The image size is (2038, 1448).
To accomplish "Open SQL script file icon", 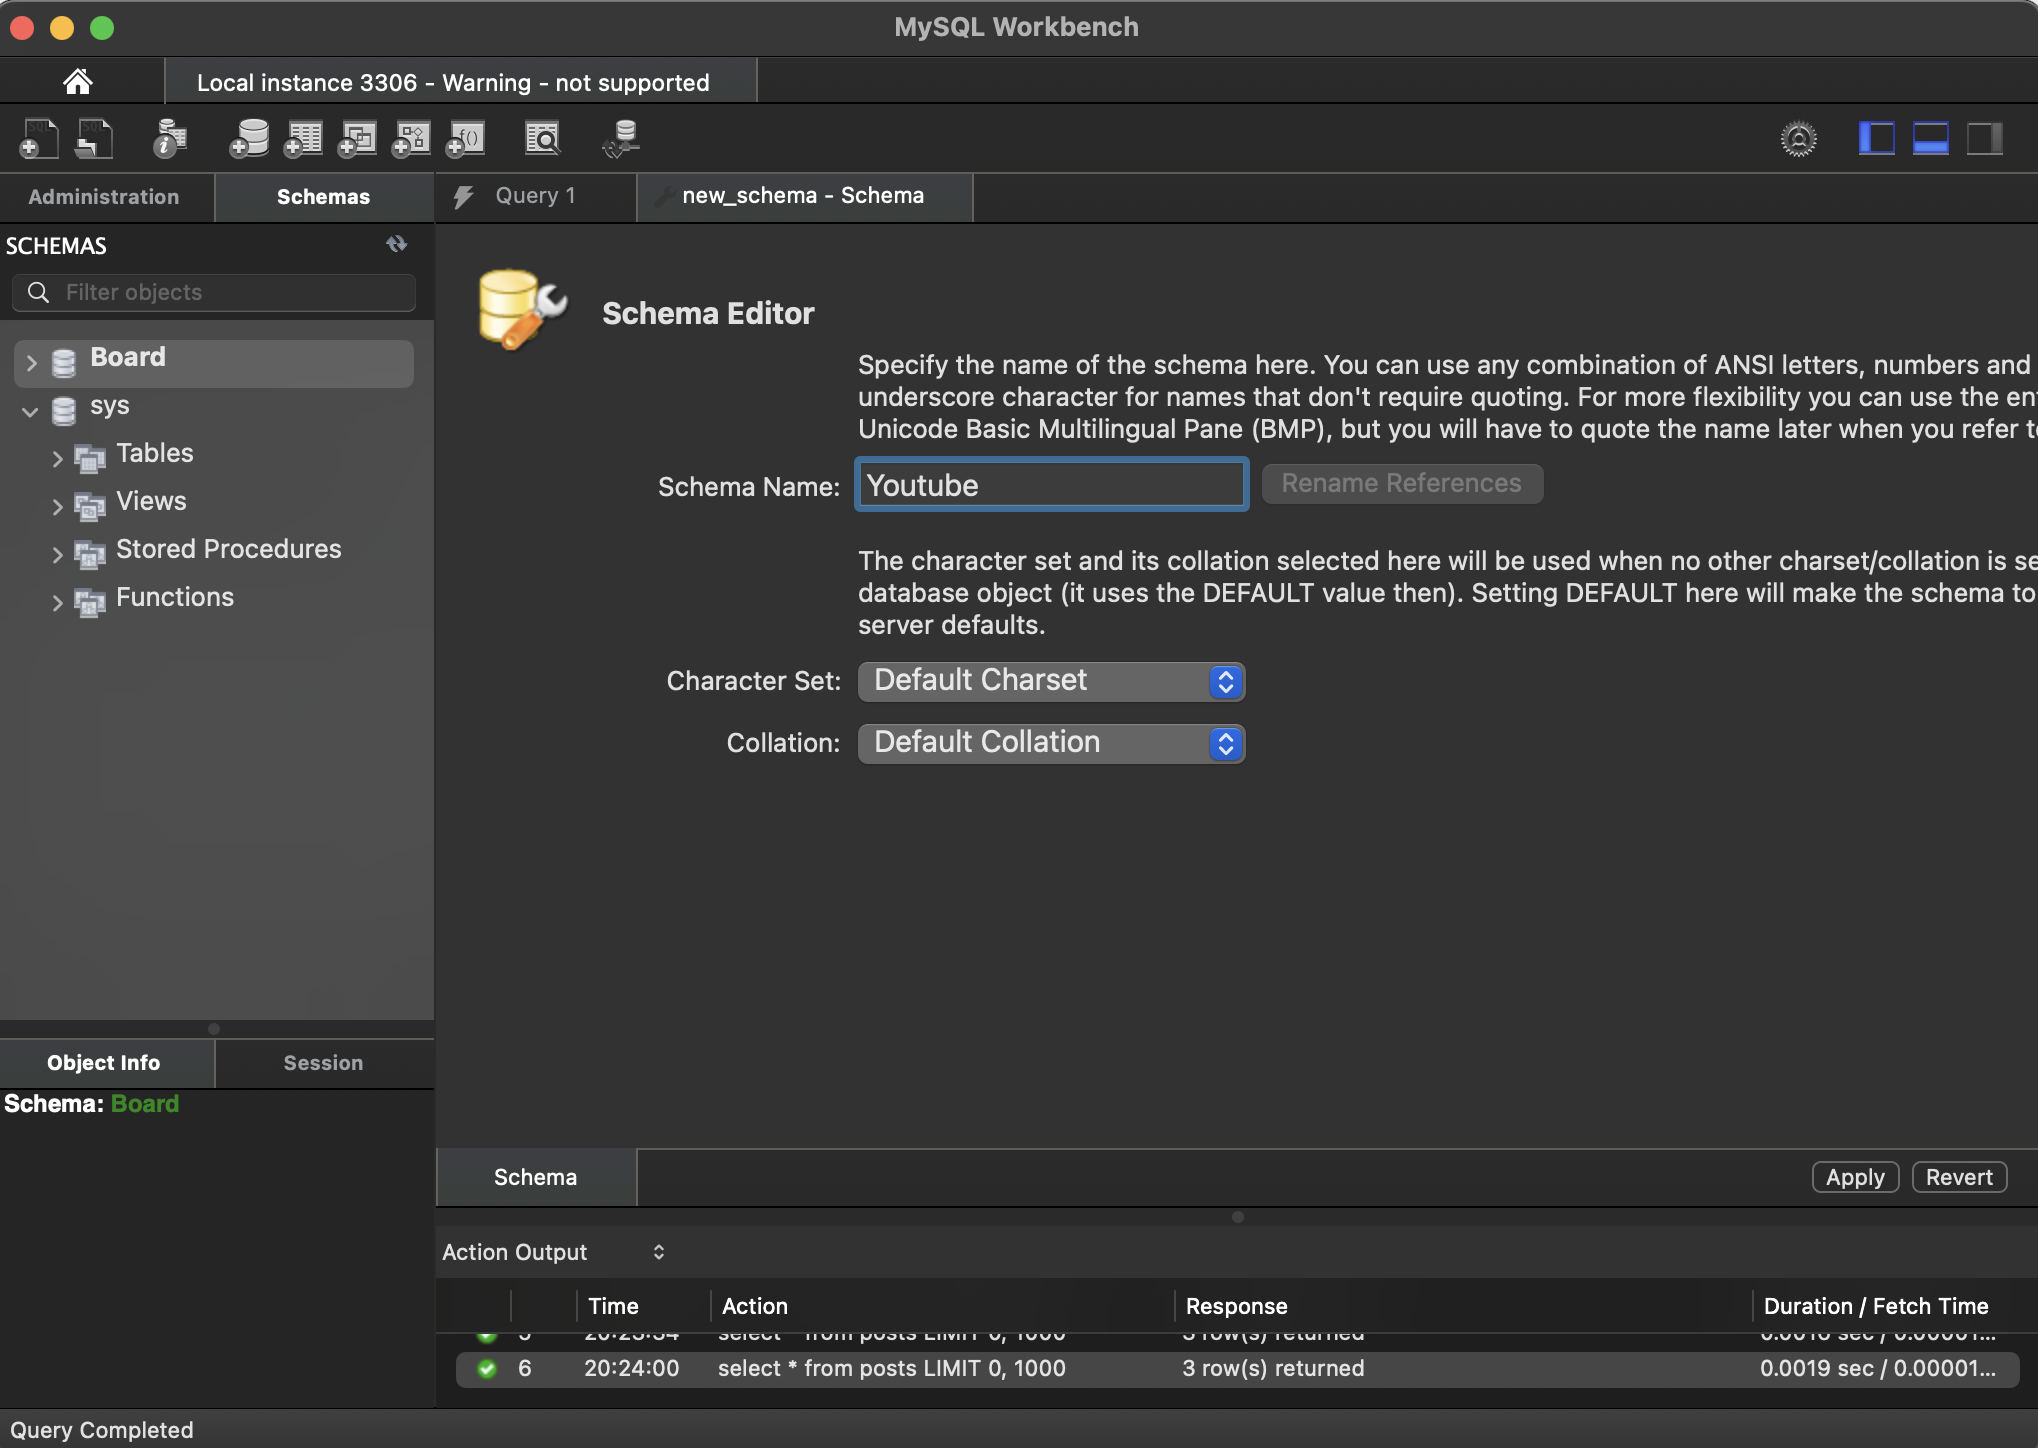I will click(95, 138).
